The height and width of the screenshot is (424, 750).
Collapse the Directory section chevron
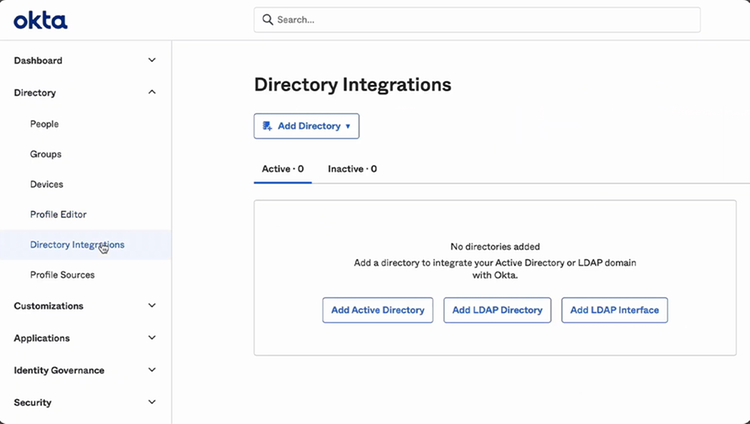coord(152,92)
